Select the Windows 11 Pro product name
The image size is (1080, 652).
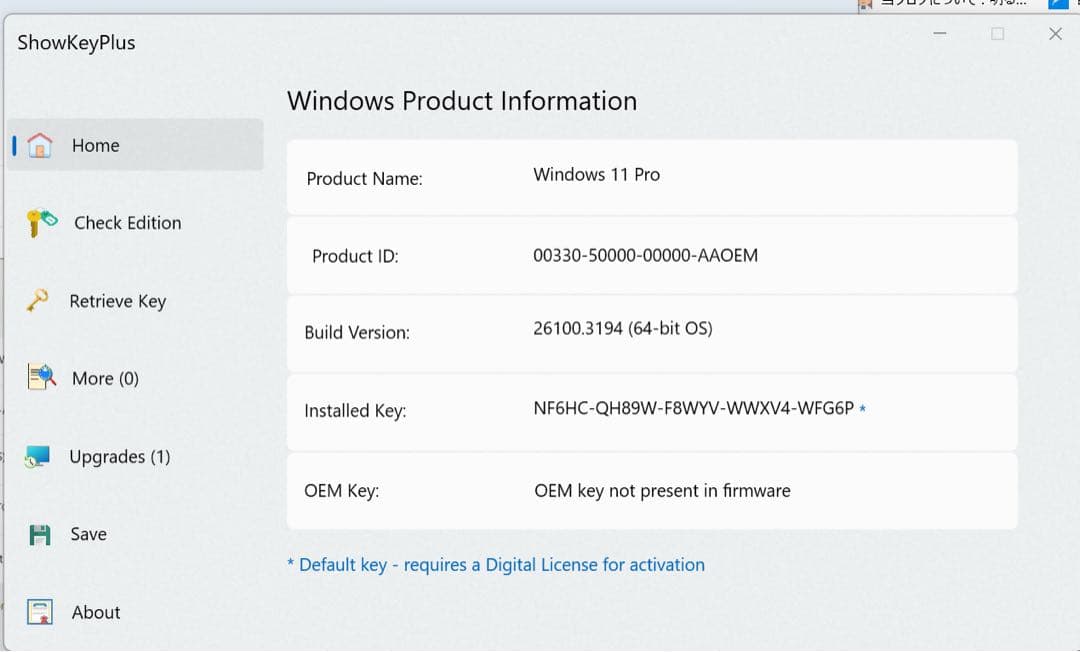(596, 173)
